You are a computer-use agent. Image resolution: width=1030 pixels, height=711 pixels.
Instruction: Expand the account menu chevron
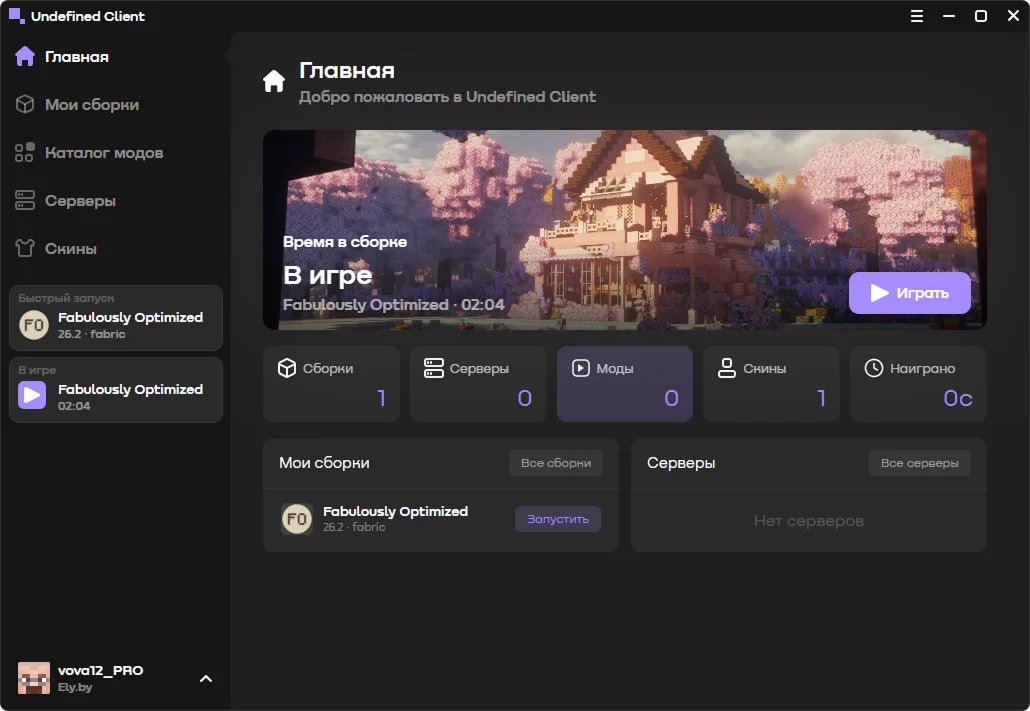coord(206,679)
